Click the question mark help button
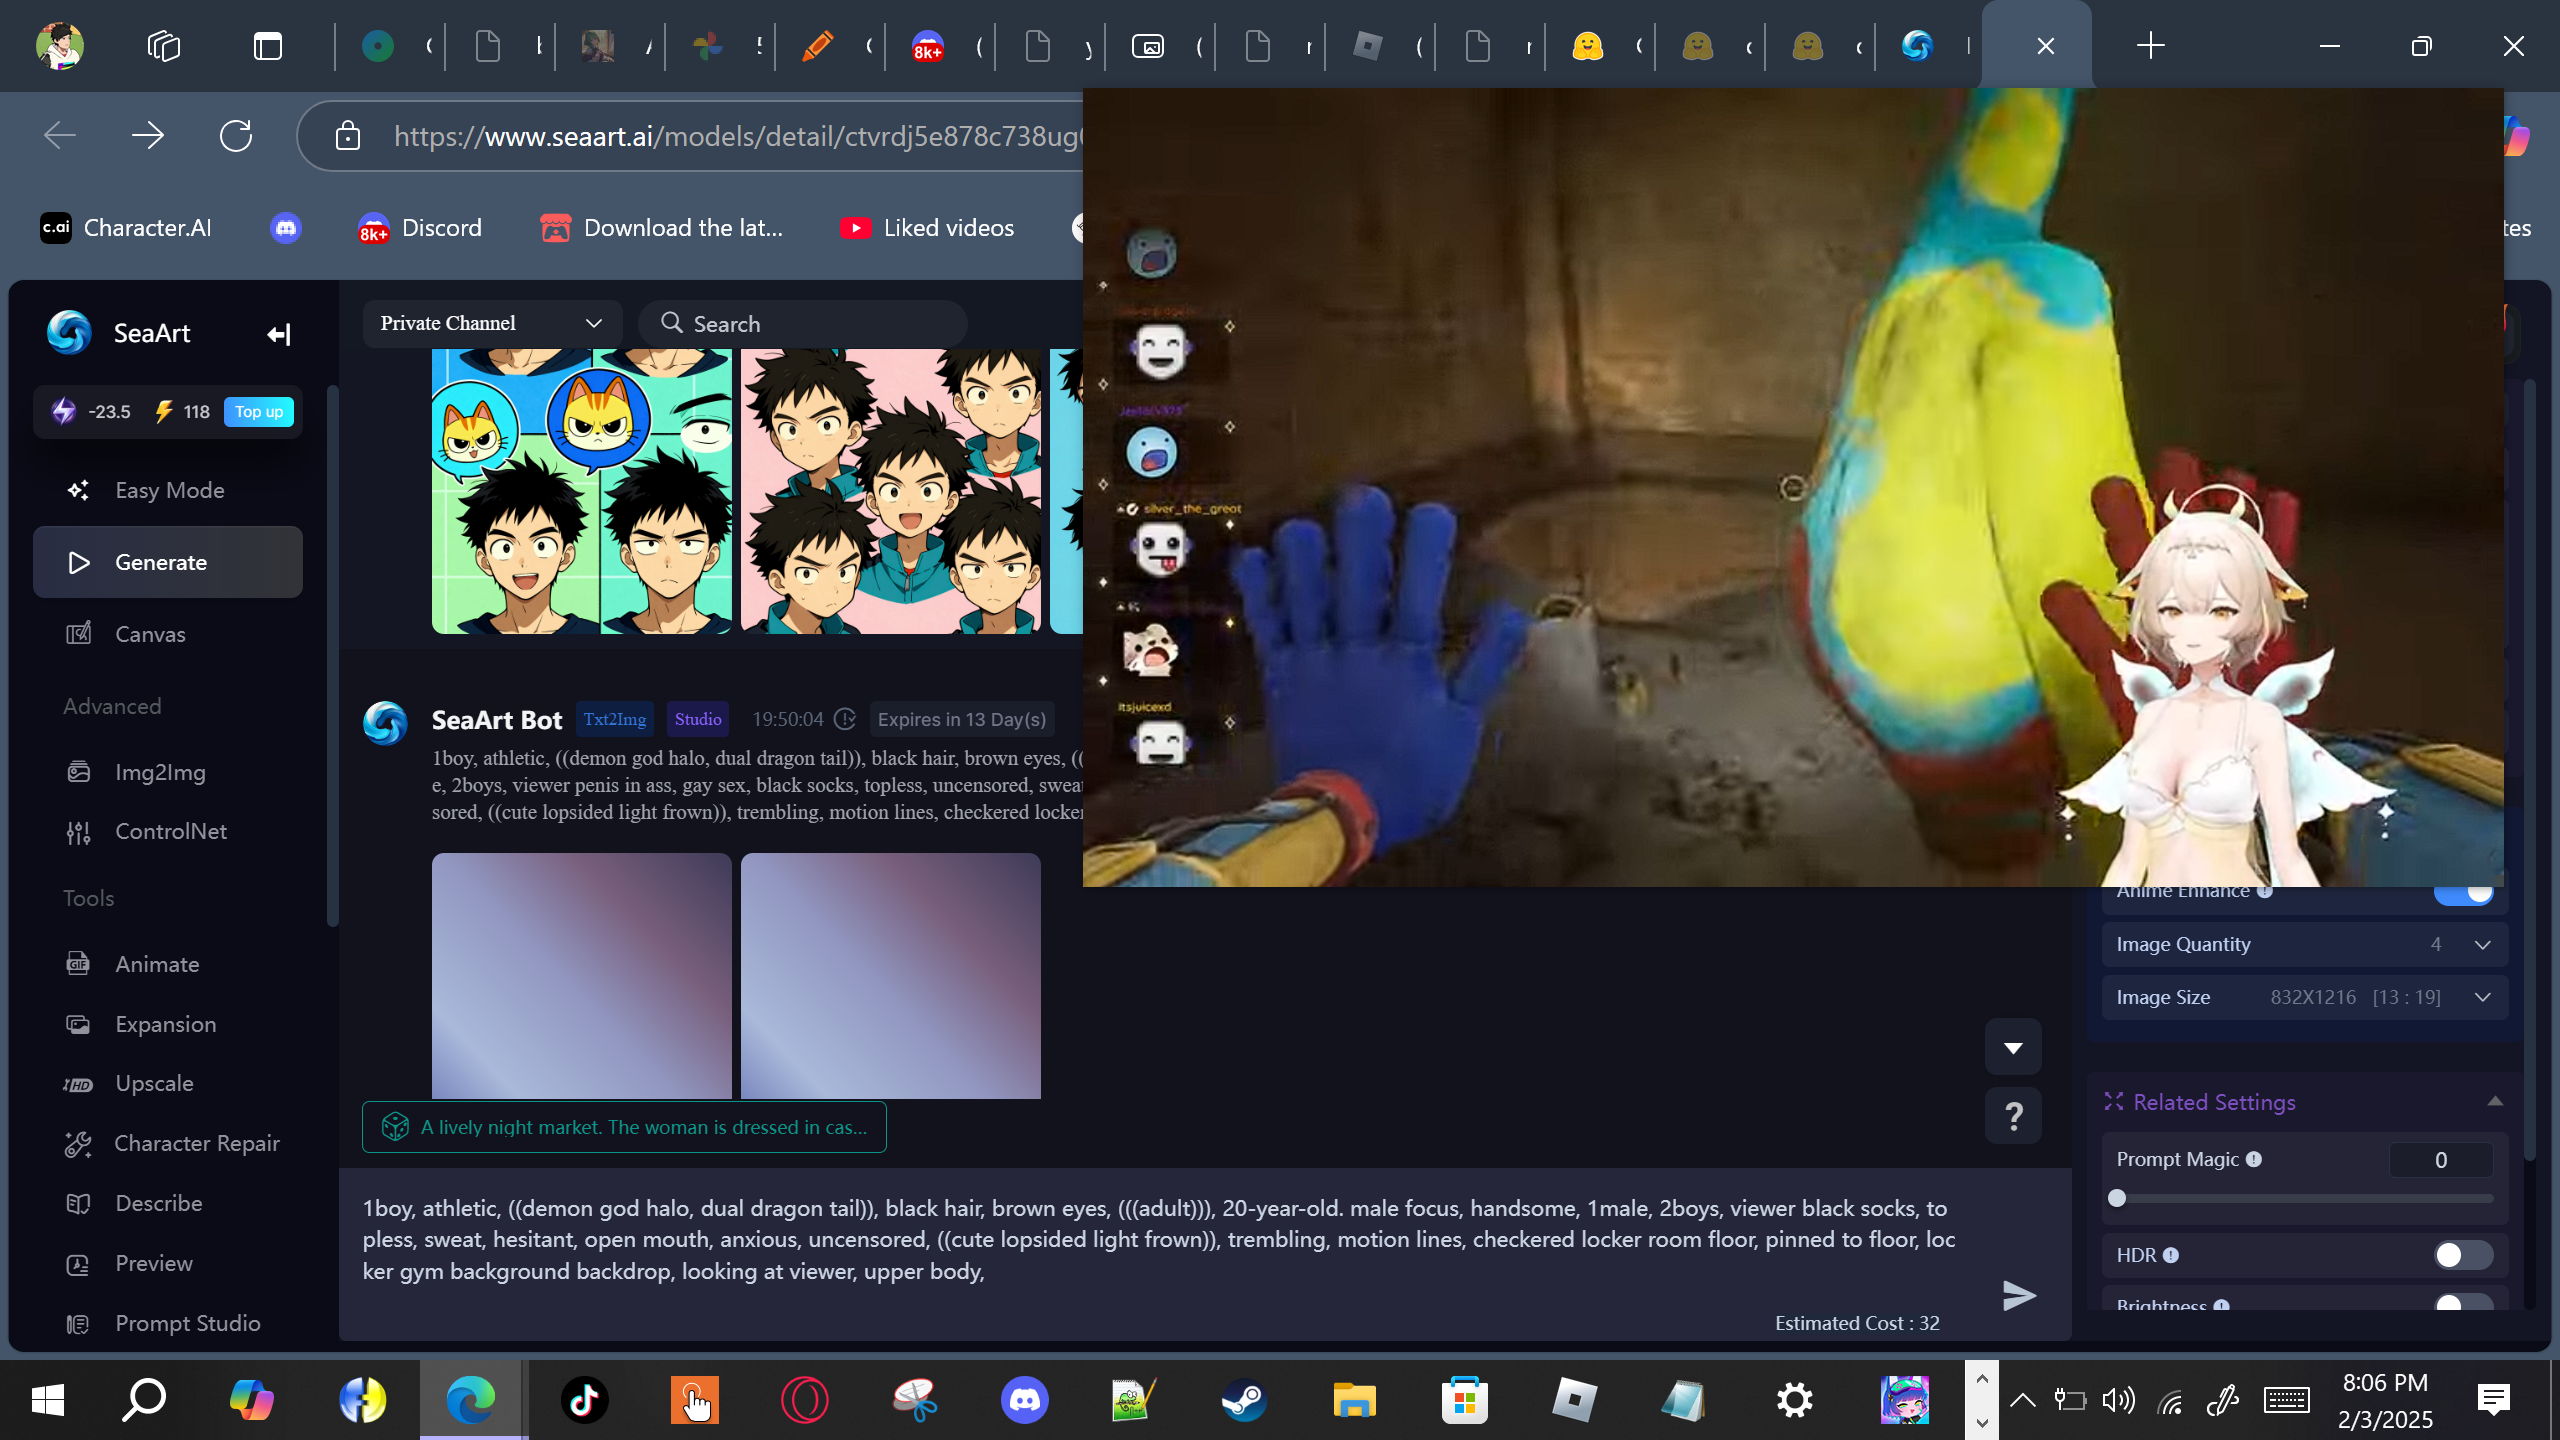Image resolution: width=2560 pixels, height=1440 pixels. (x=2013, y=1115)
